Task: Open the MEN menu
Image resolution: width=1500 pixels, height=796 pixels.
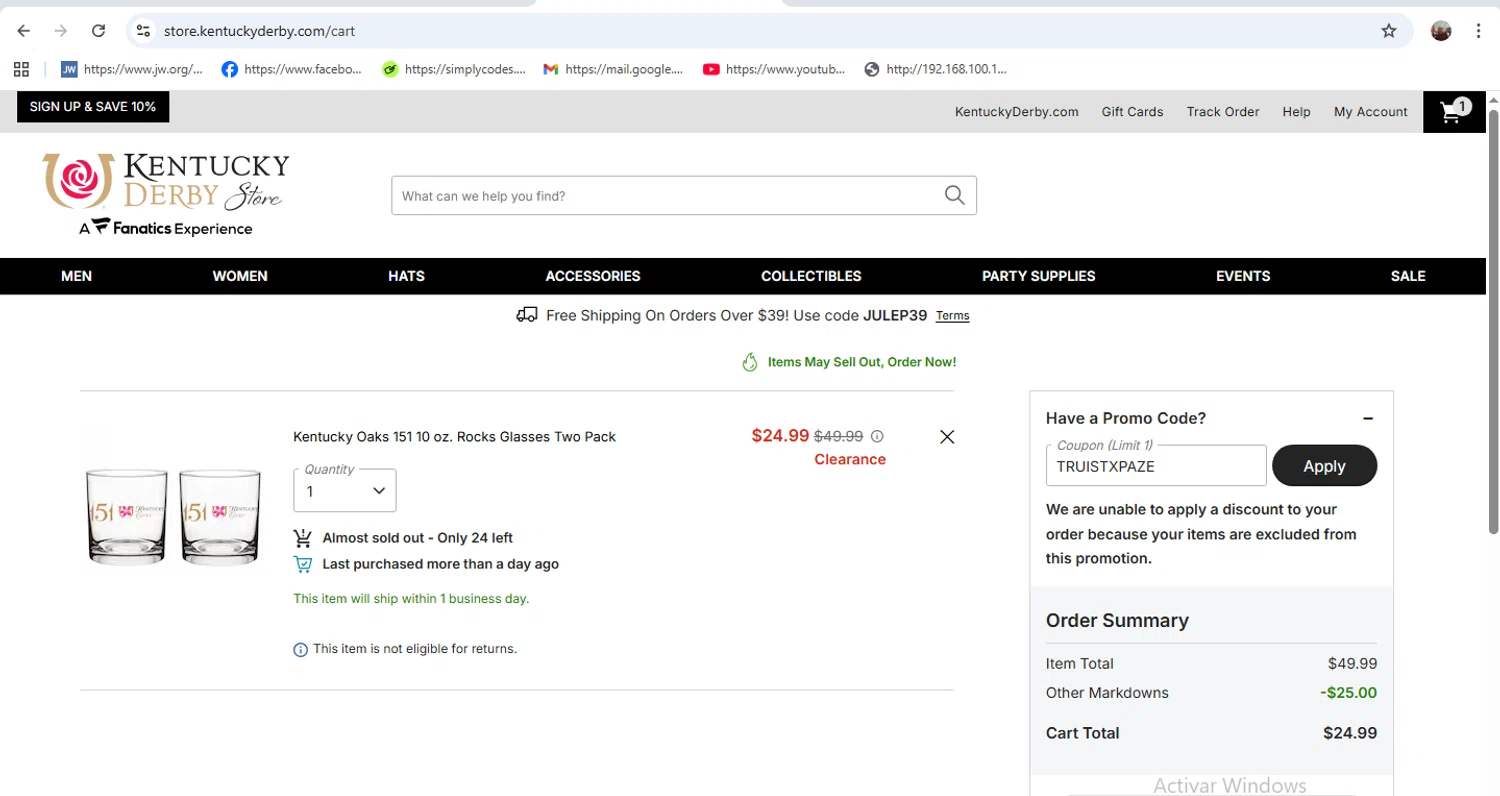Action: [x=76, y=276]
